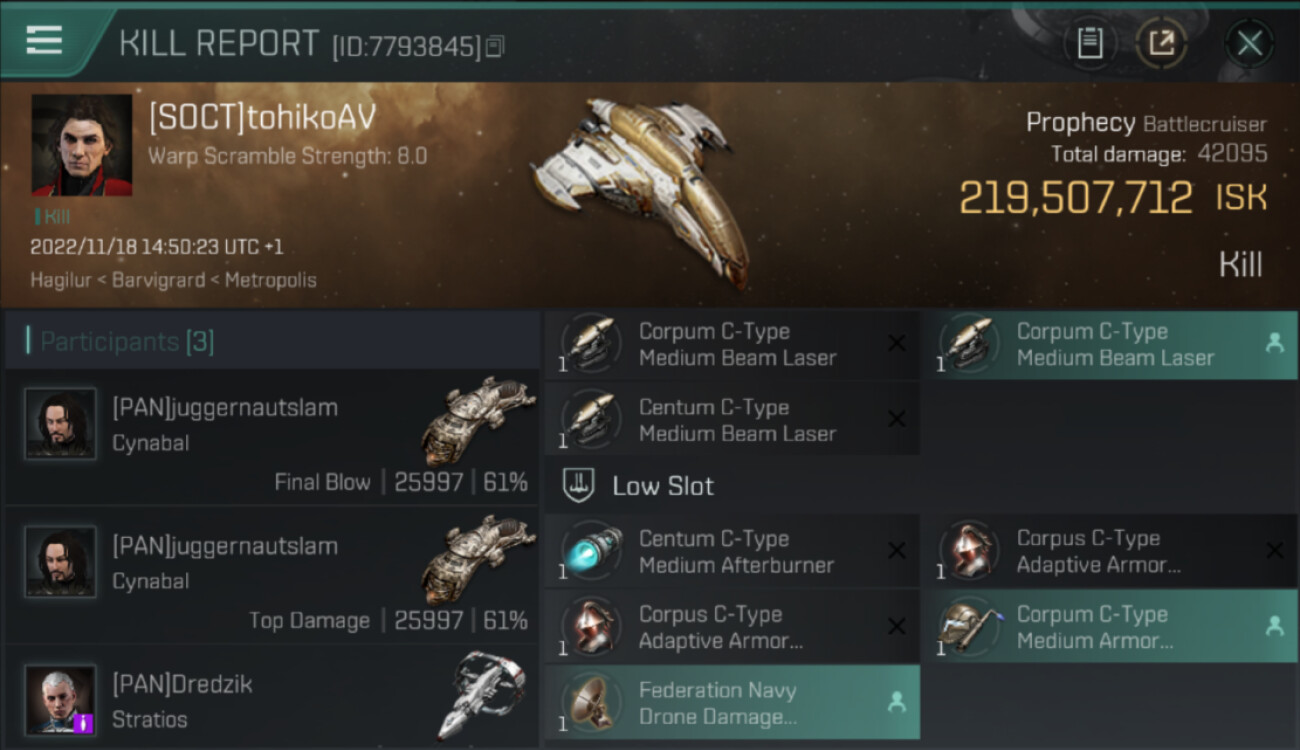
Task: Select Corpum C-Type Medium Armor module
Action: point(1110,627)
